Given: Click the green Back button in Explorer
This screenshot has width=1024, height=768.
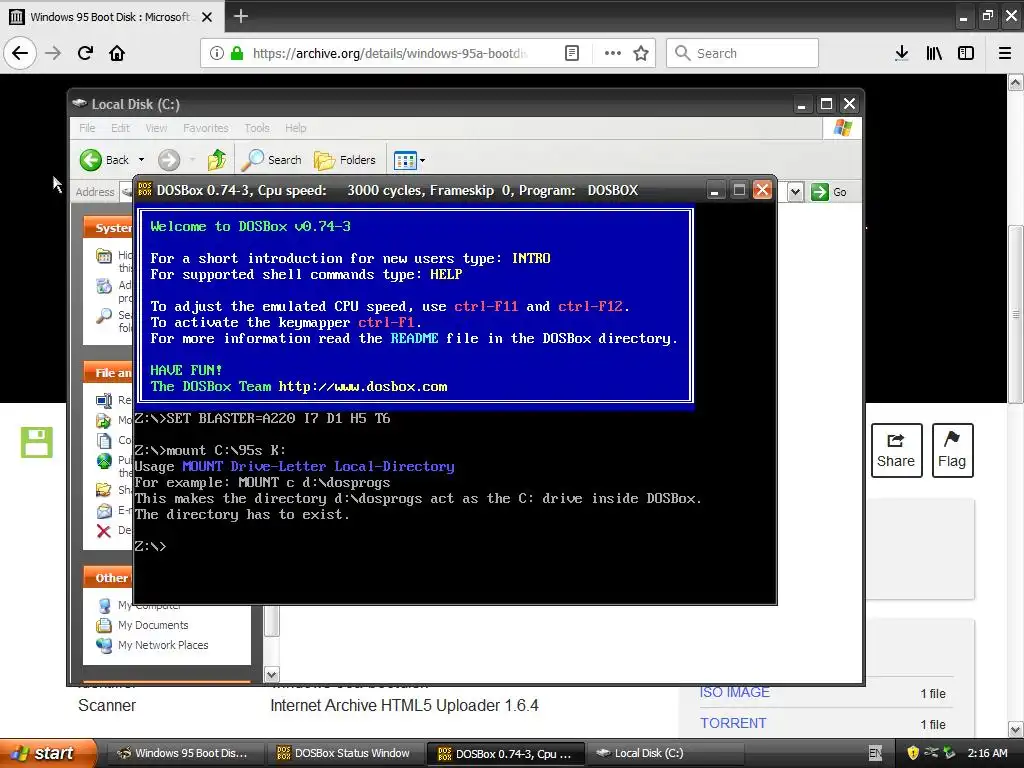Looking at the screenshot, I should pyautogui.click(x=104, y=159).
